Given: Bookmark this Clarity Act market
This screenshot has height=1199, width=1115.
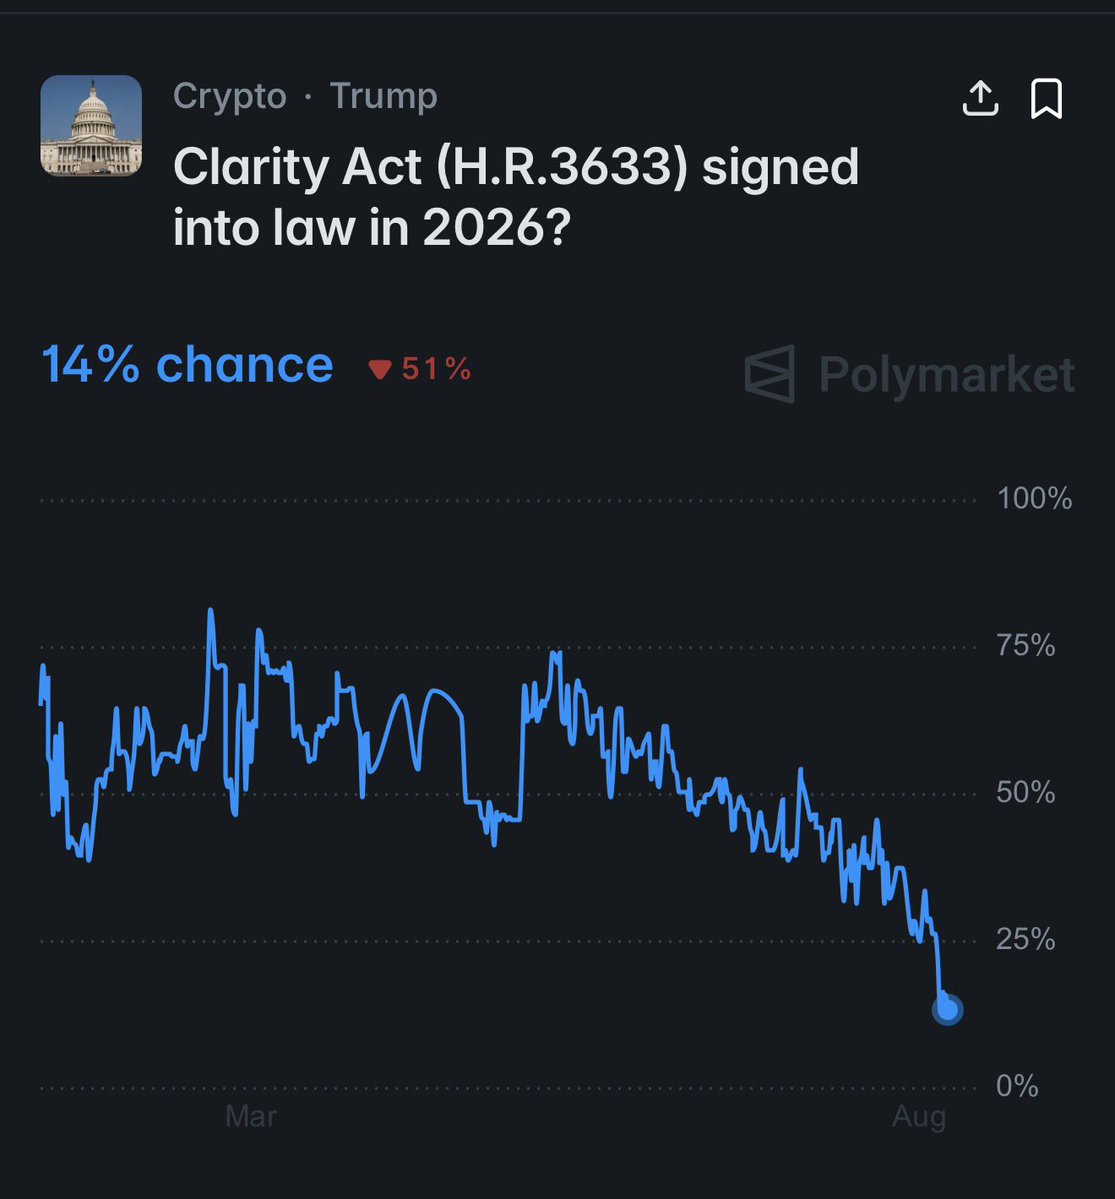Looking at the screenshot, I should click(1046, 98).
